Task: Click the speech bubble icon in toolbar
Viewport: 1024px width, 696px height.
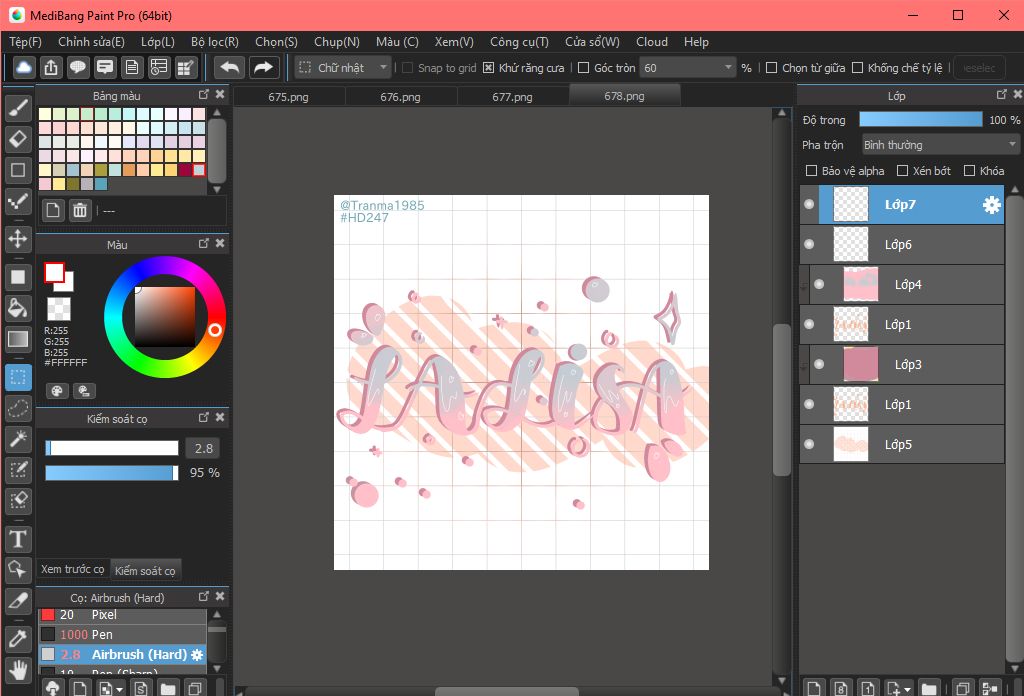Action: click(x=78, y=67)
